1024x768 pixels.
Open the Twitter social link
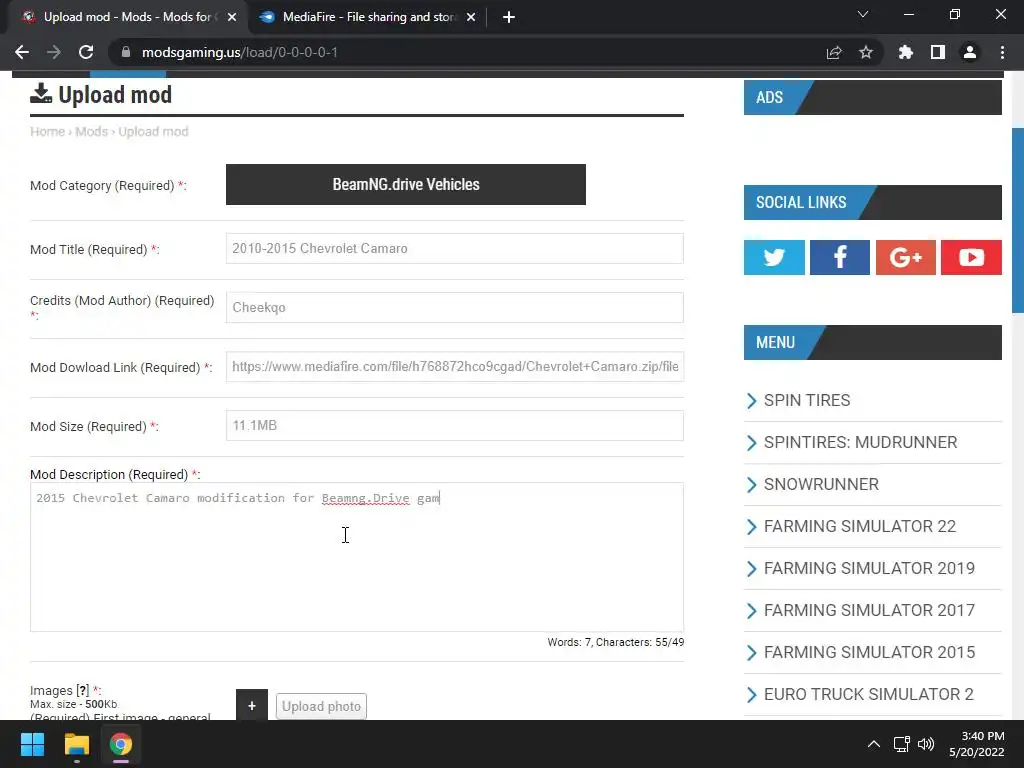click(774, 257)
